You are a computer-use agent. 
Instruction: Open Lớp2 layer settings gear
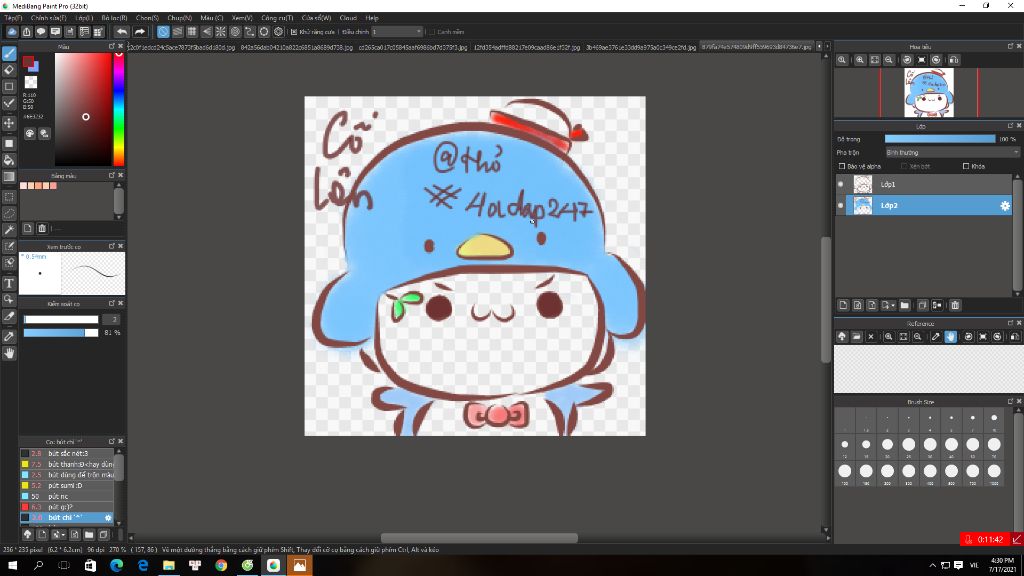(1004, 206)
